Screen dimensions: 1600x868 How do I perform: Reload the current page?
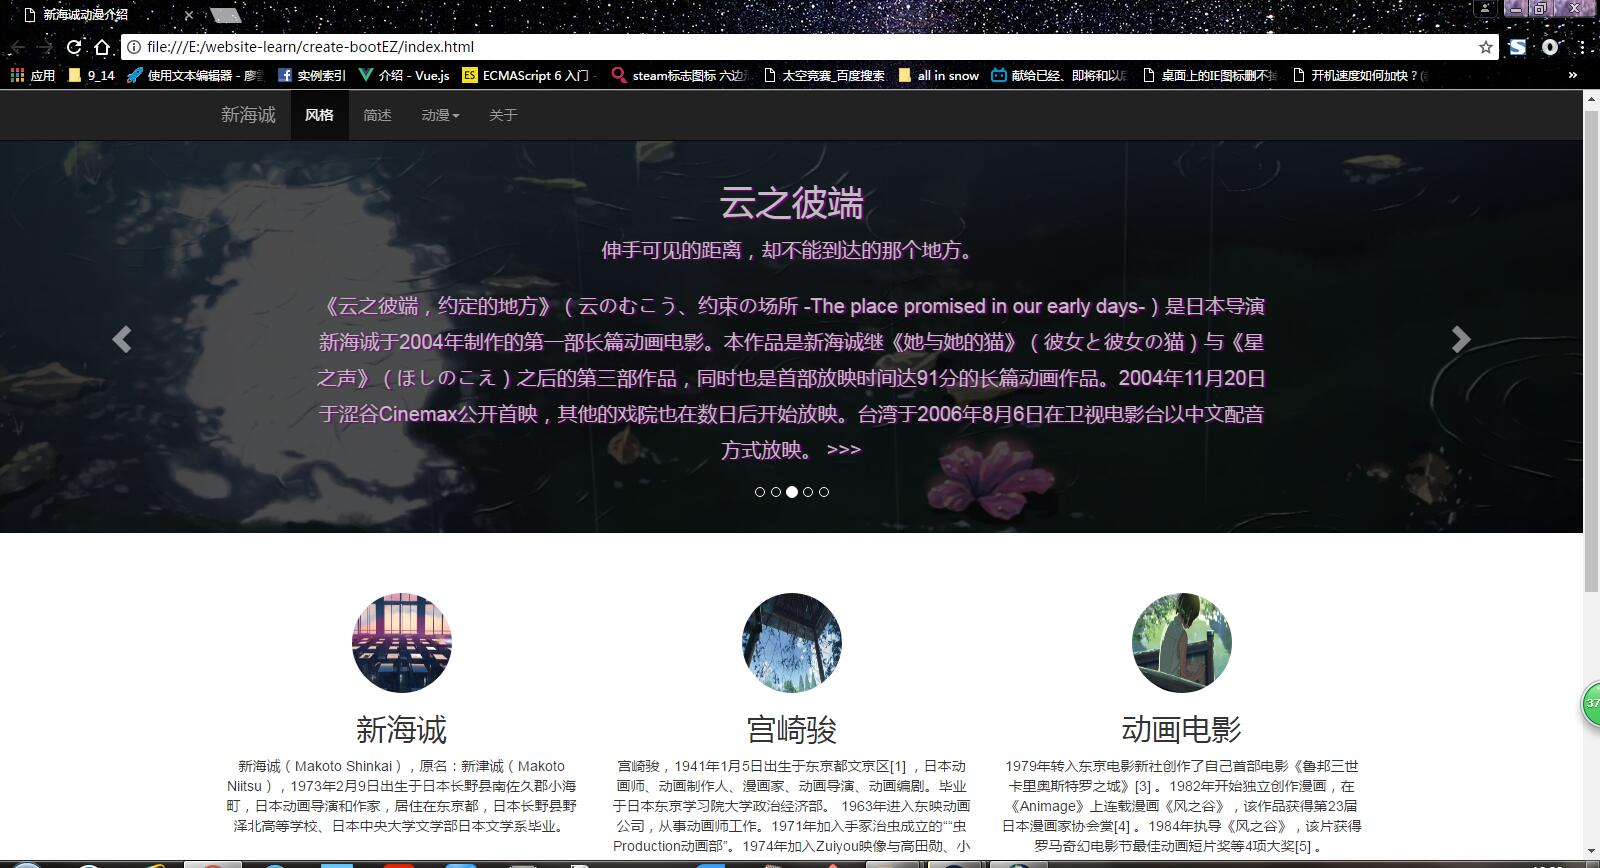[73, 47]
